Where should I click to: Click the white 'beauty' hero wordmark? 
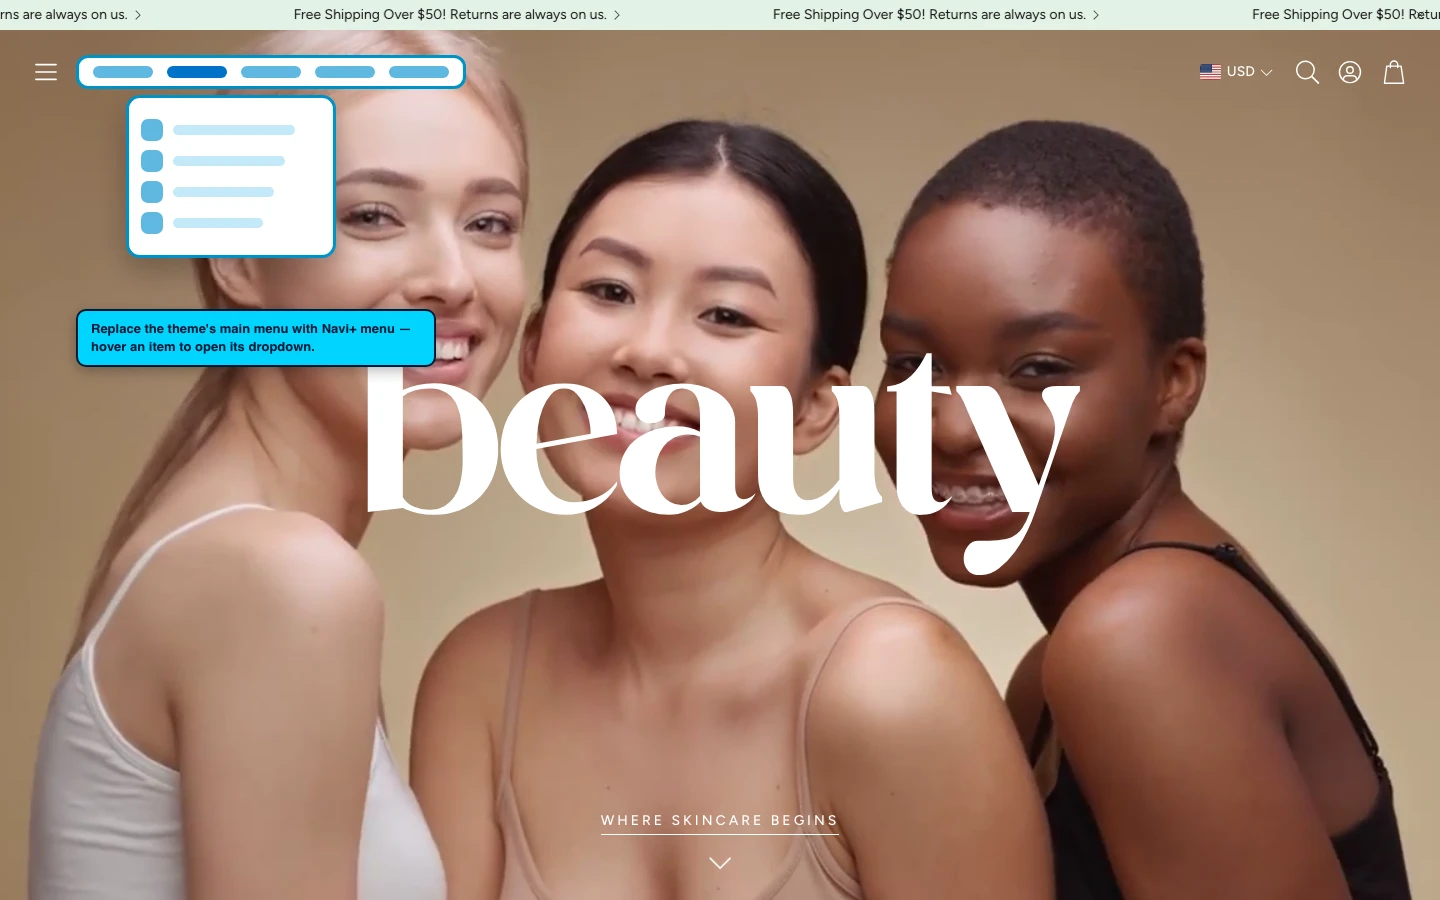click(723, 464)
